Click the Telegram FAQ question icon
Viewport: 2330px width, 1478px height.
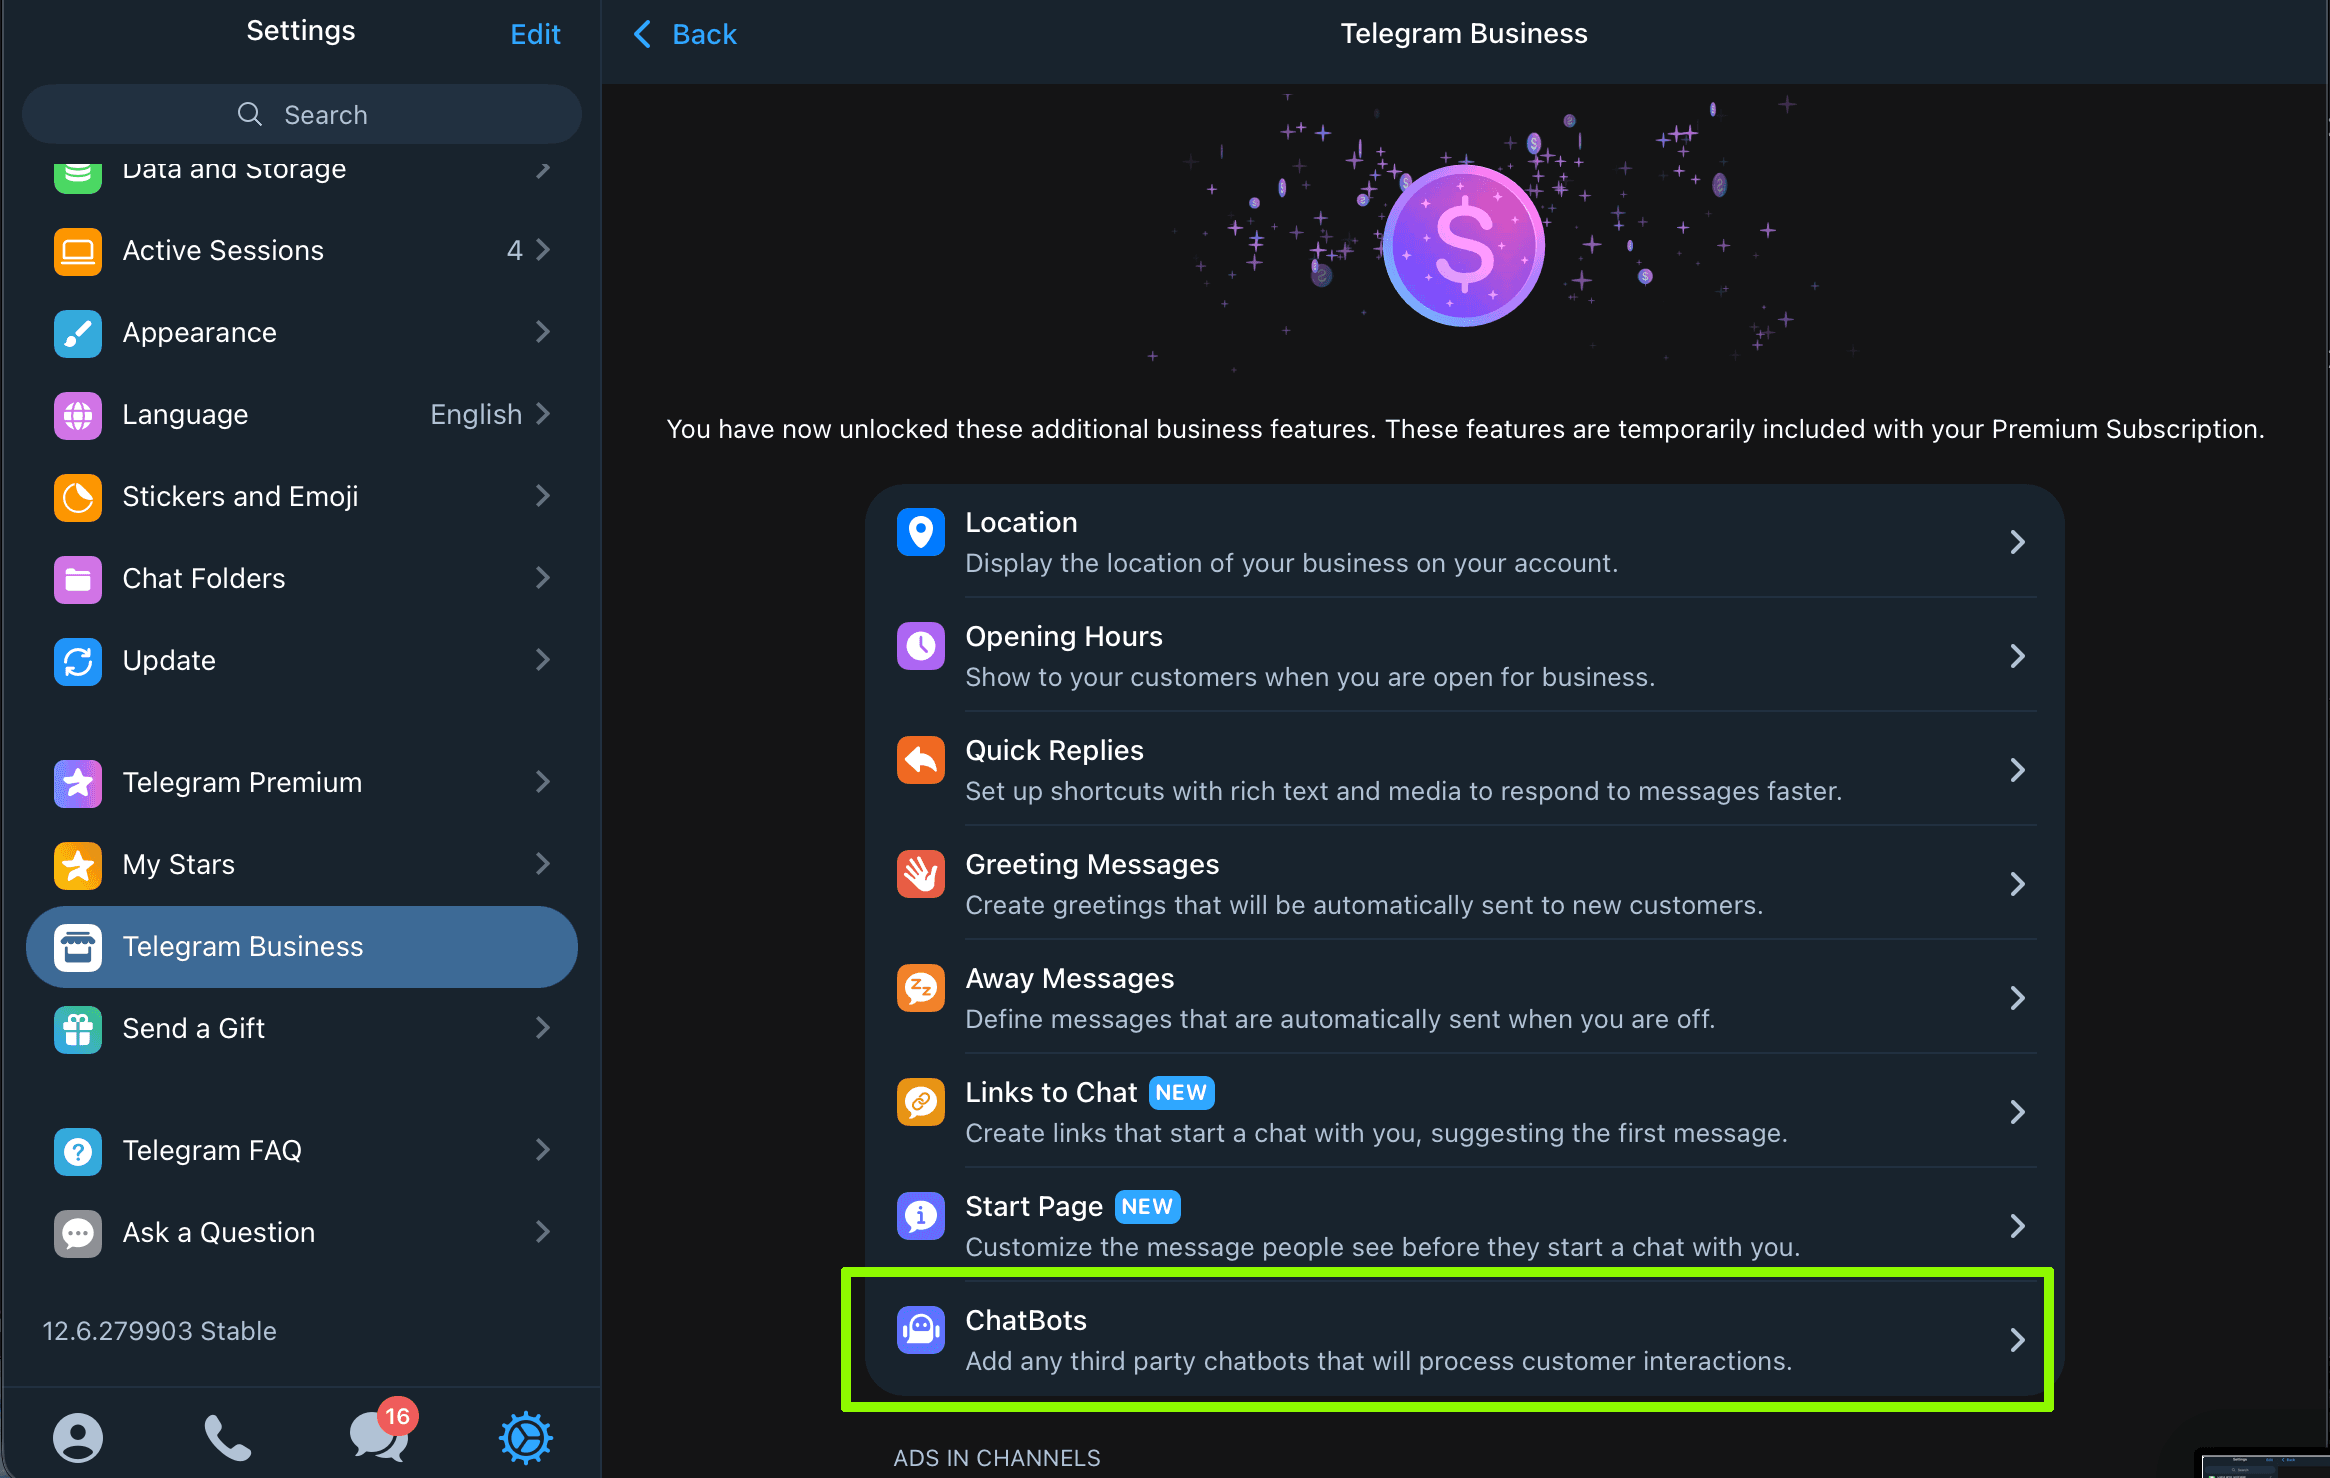pyautogui.click(x=78, y=1151)
